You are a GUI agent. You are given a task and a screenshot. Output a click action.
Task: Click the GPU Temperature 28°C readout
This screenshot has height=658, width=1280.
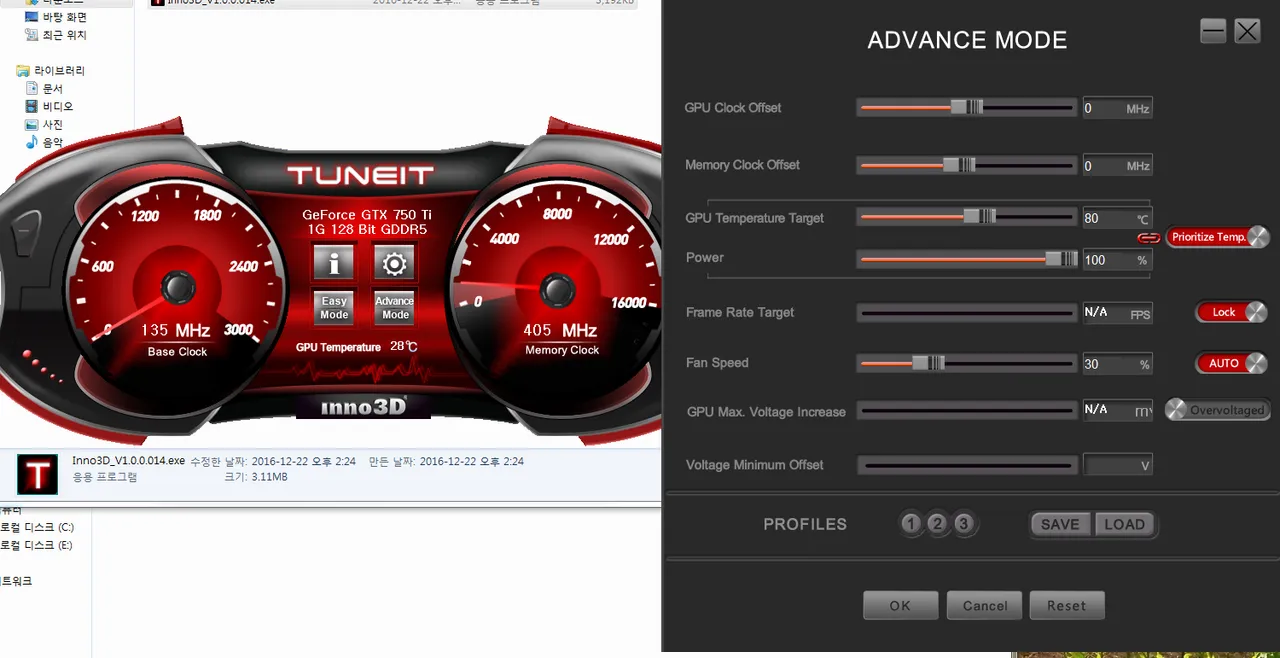coord(357,347)
